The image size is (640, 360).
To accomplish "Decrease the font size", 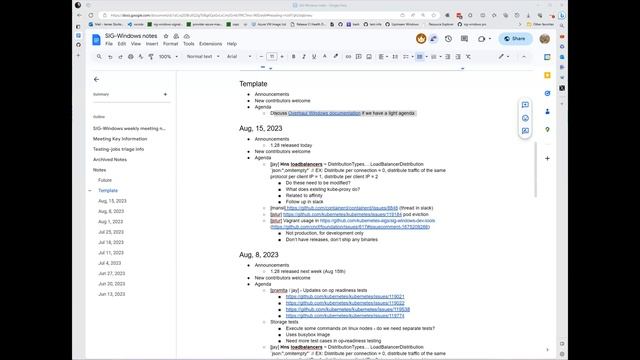I will [261, 57].
